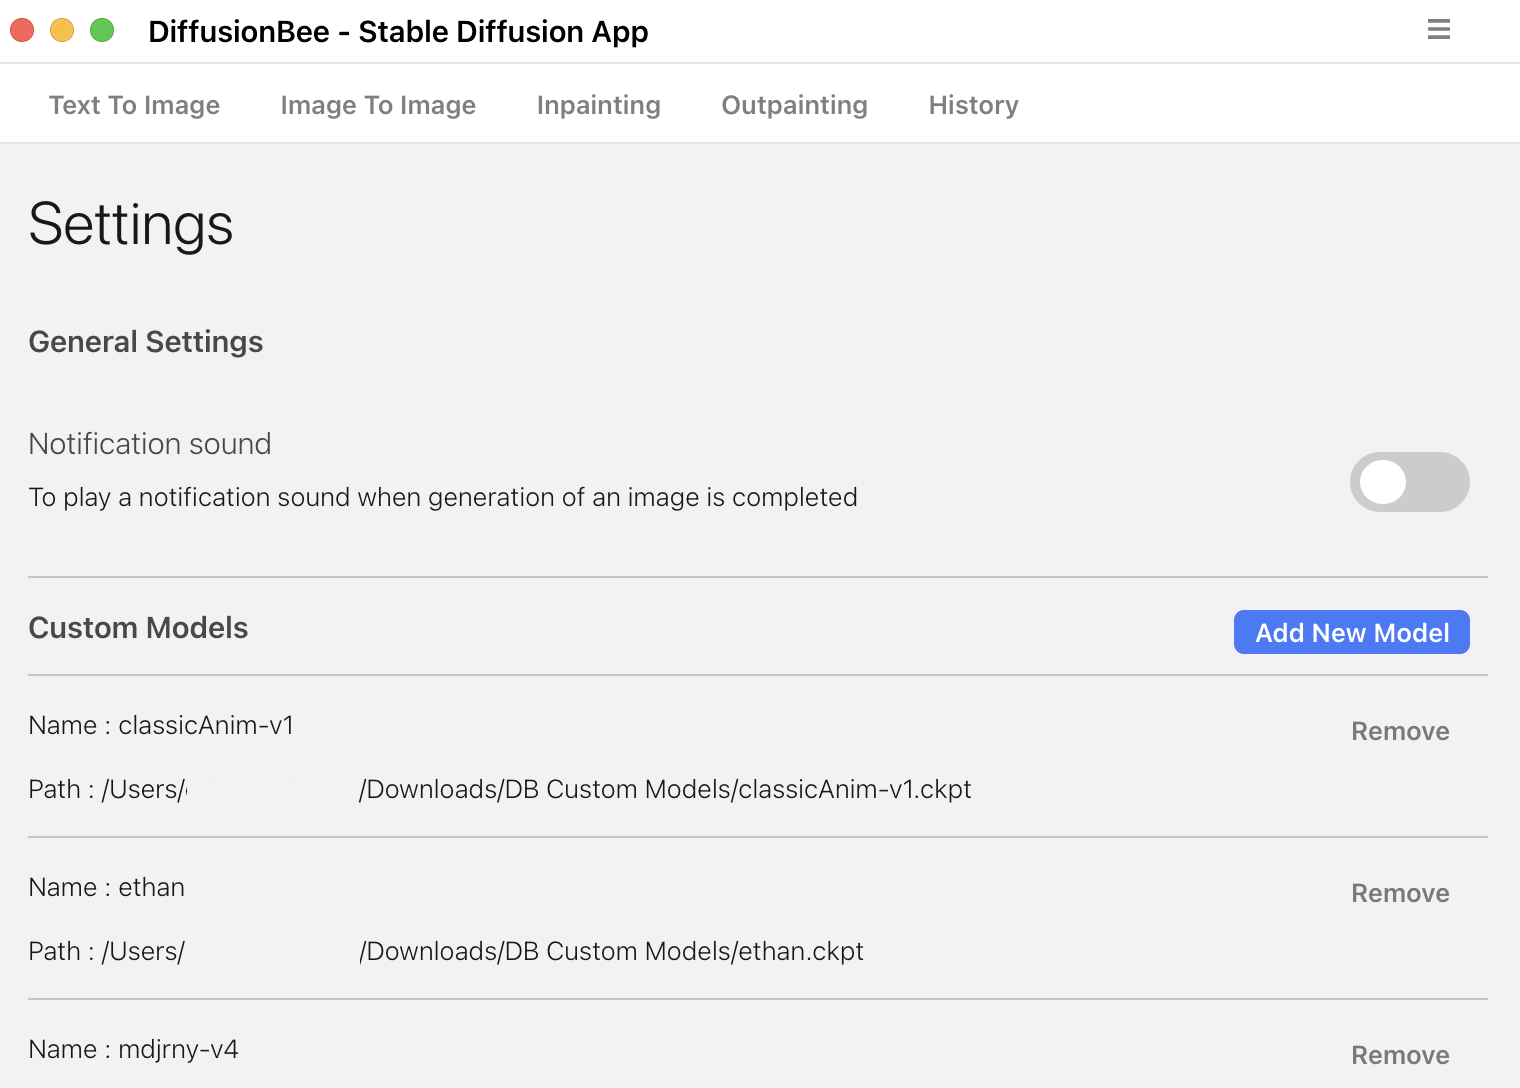Close the DiffusionBee window with red button
The image size is (1520, 1088).
(x=22, y=31)
